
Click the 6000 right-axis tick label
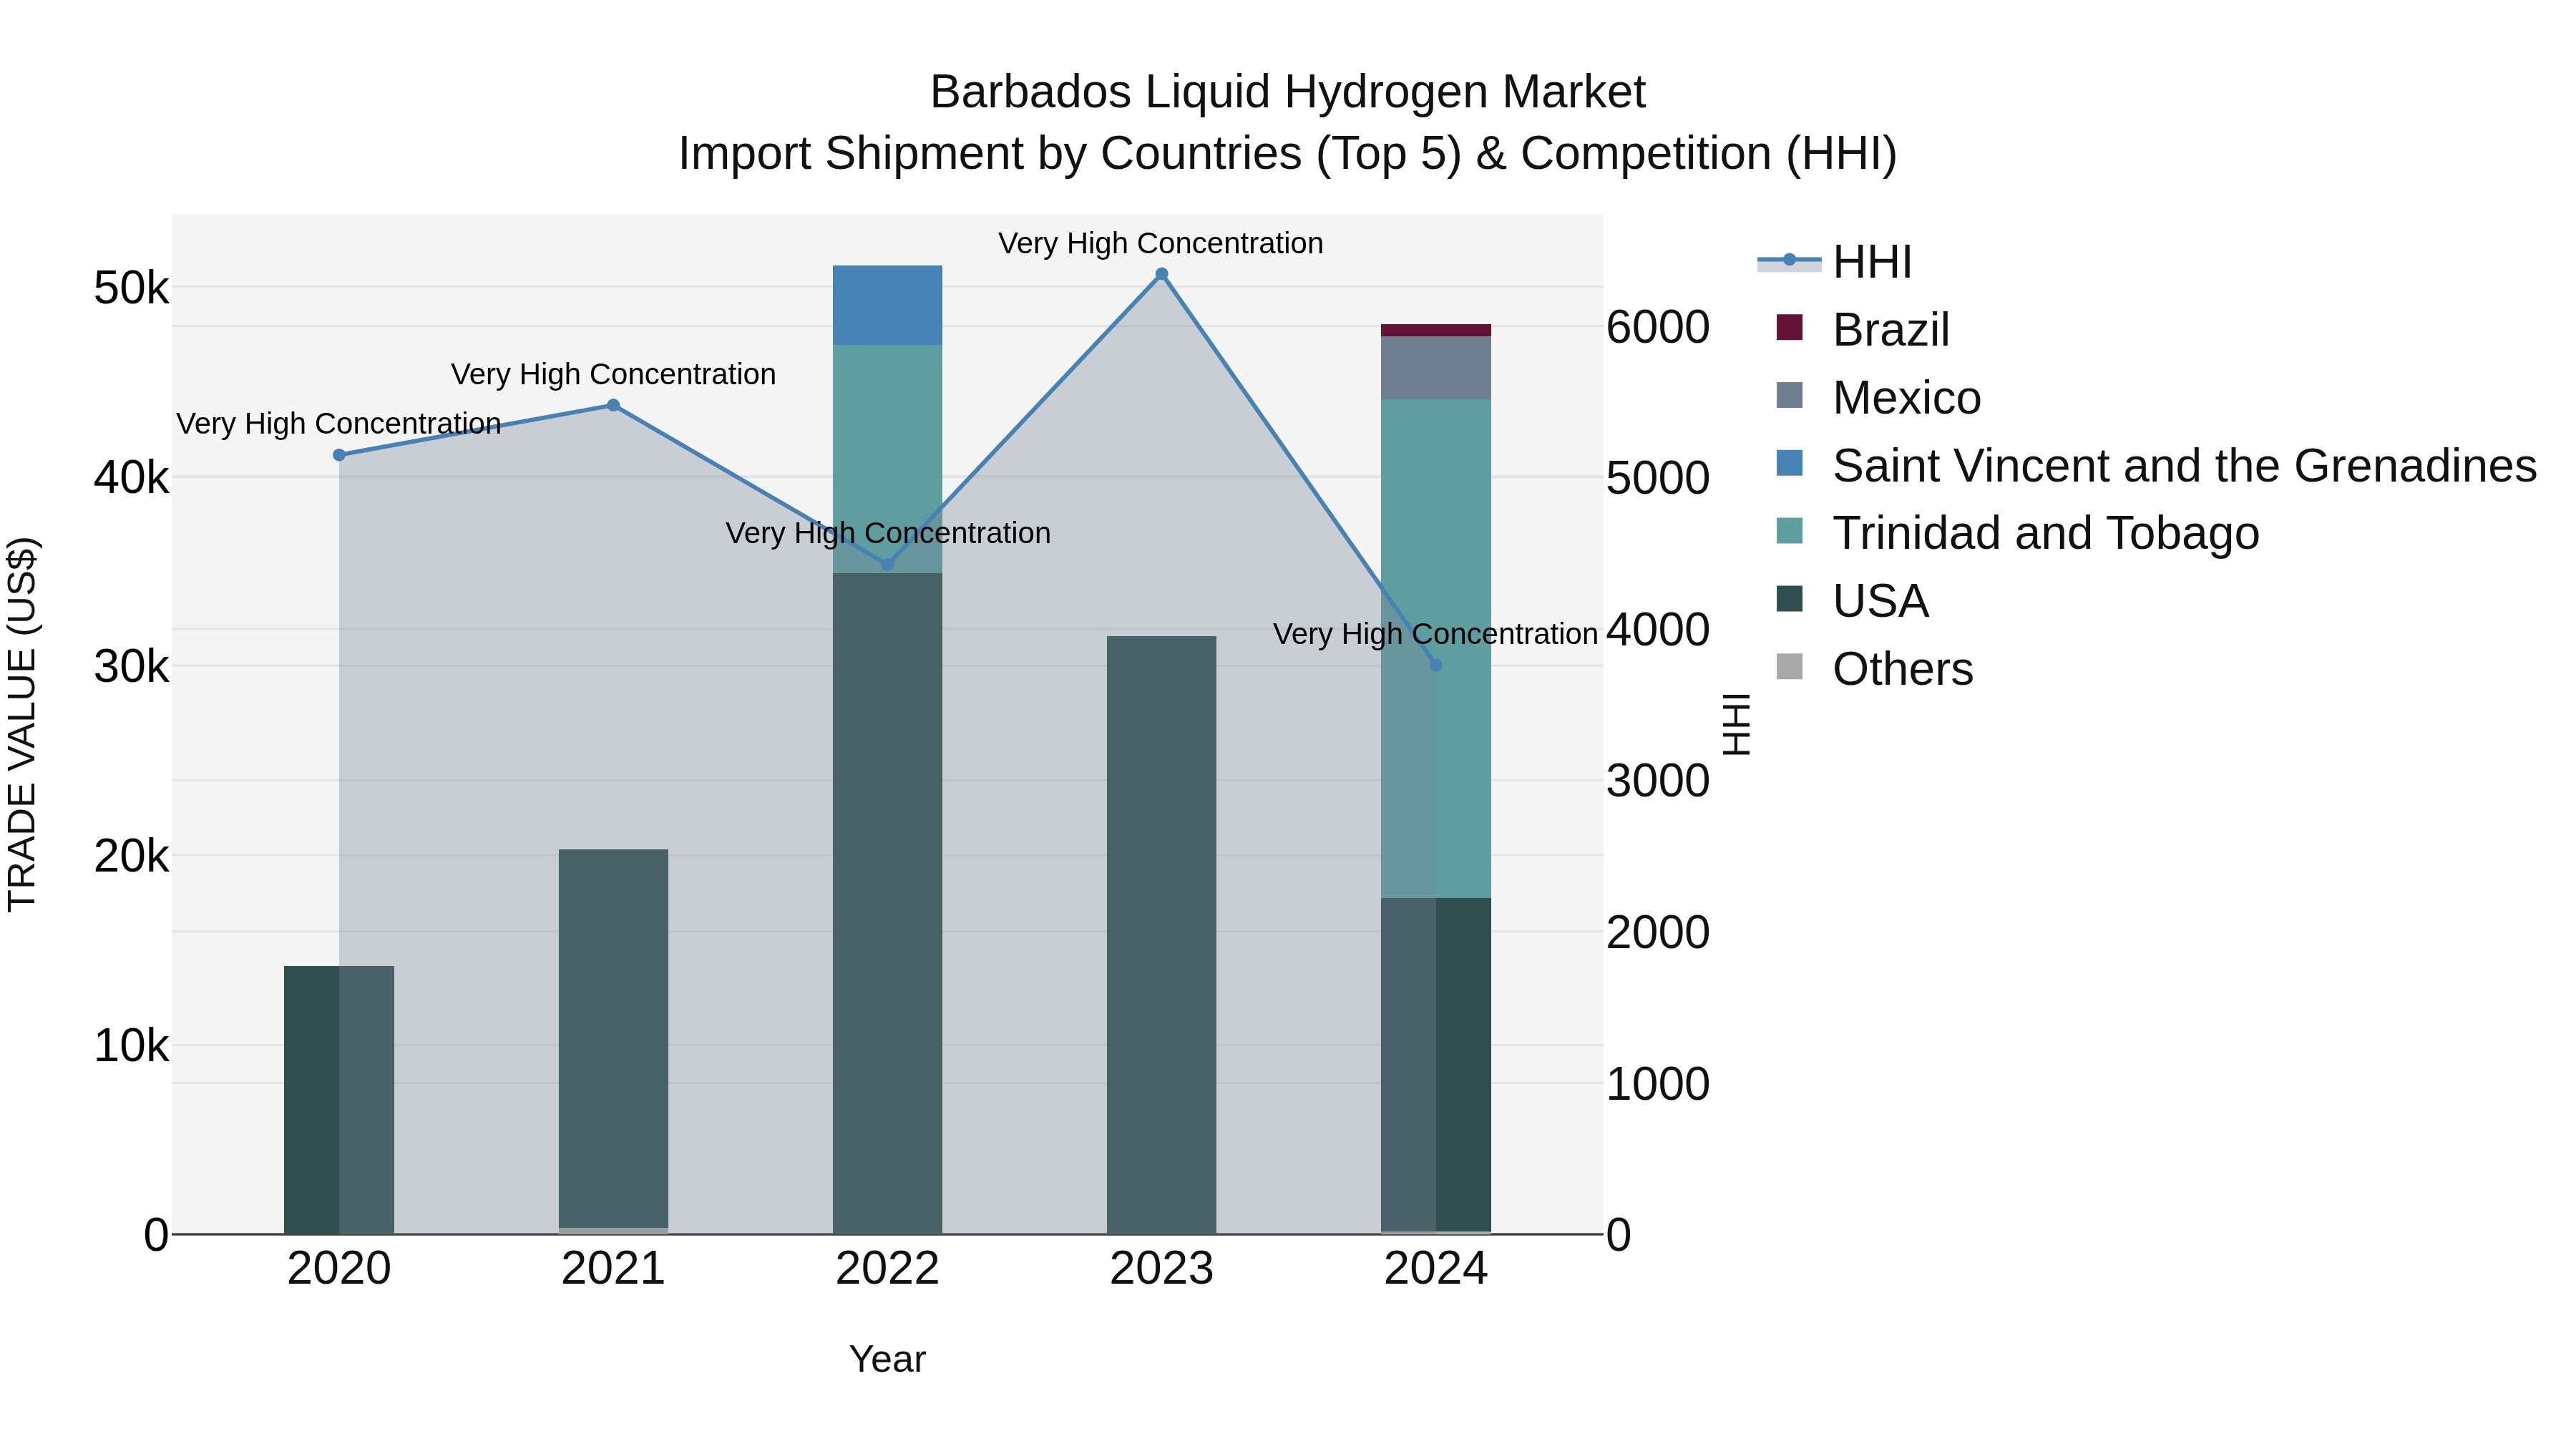click(x=1658, y=327)
